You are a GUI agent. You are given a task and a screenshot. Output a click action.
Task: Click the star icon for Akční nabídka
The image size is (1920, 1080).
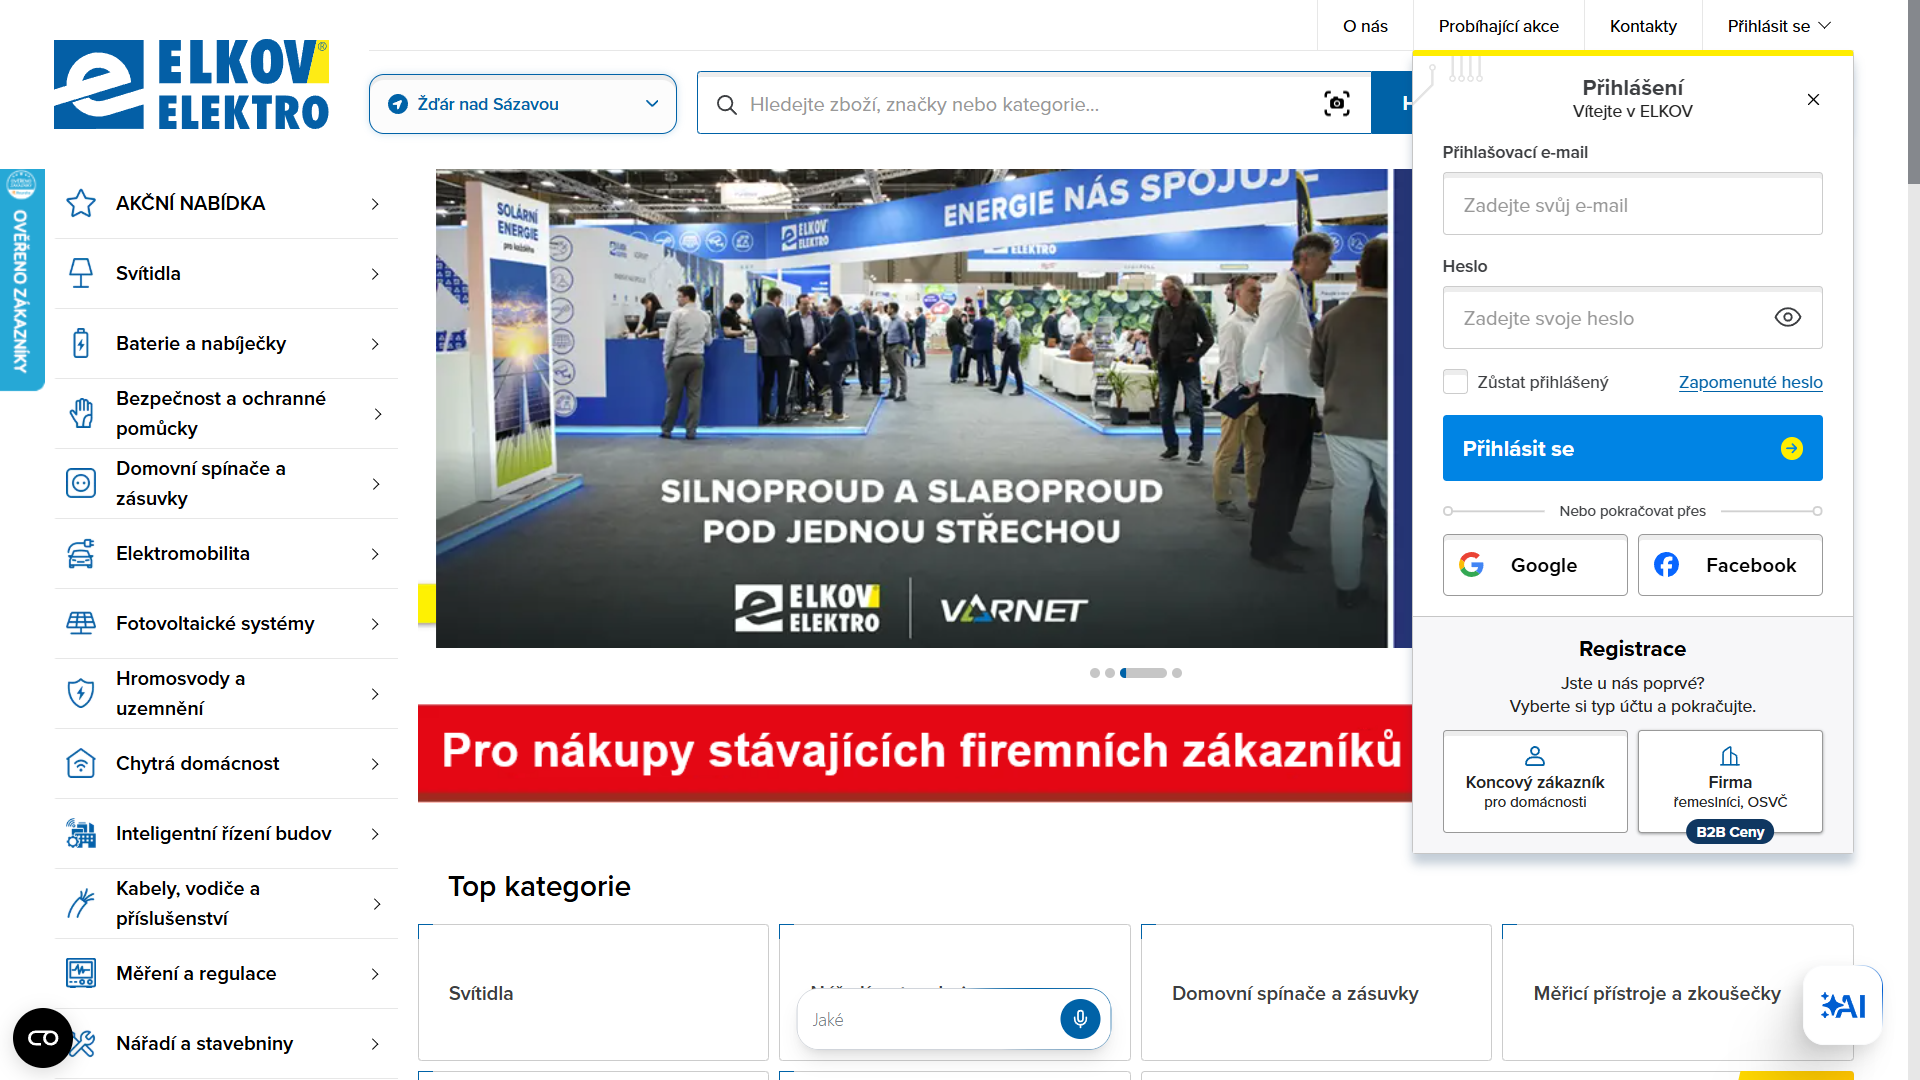[x=81, y=203]
